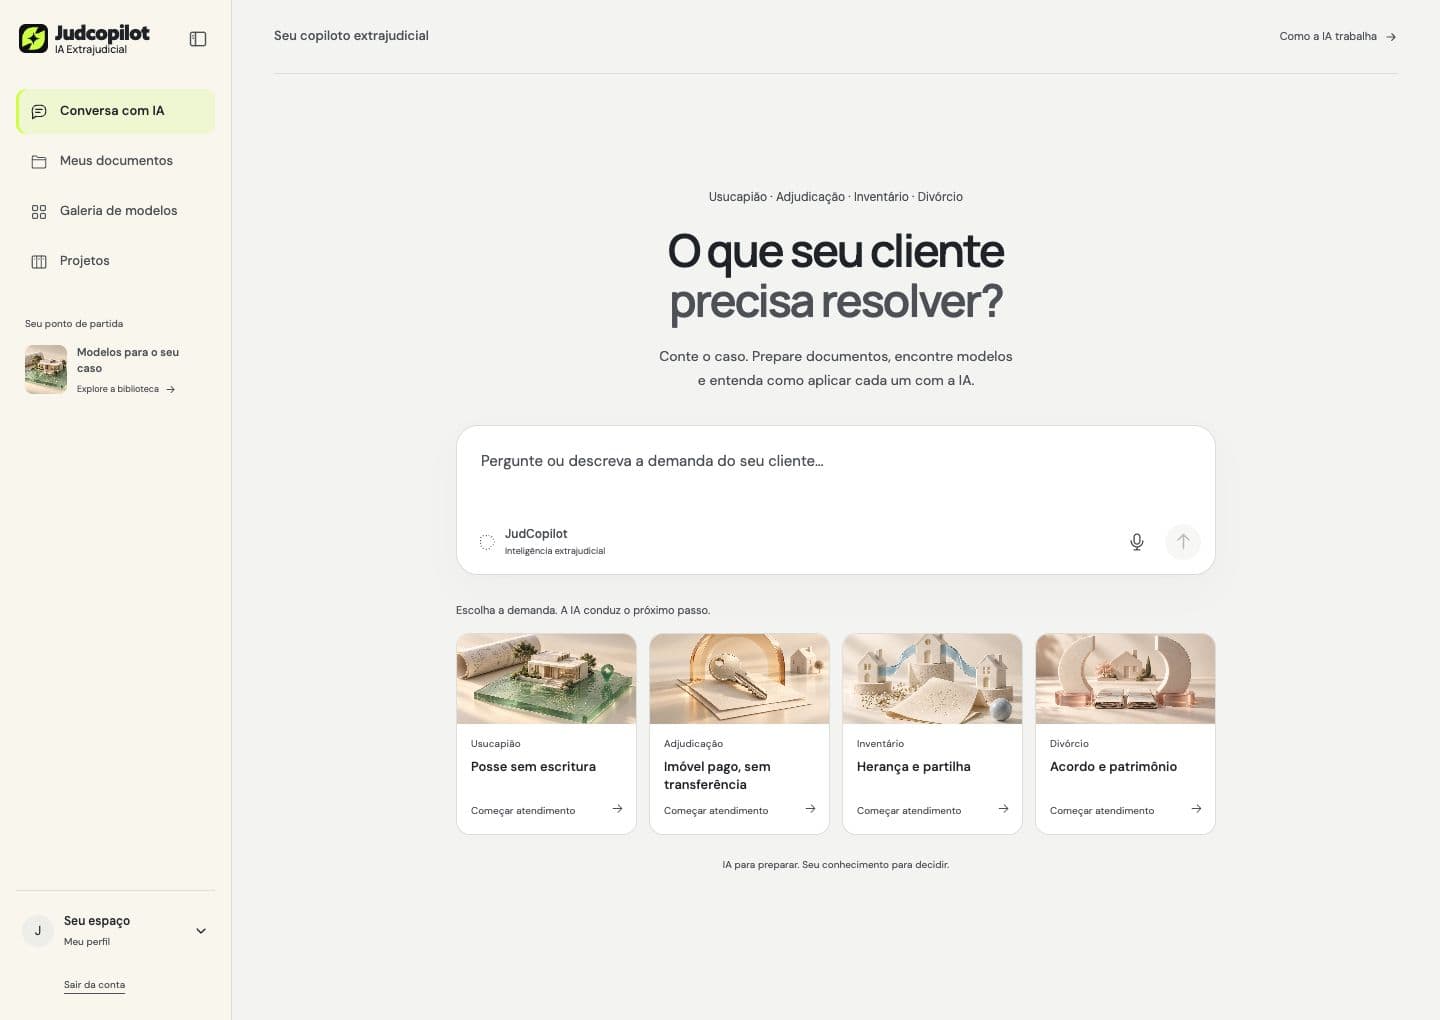Sign out with Sair da conta

click(94, 985)
